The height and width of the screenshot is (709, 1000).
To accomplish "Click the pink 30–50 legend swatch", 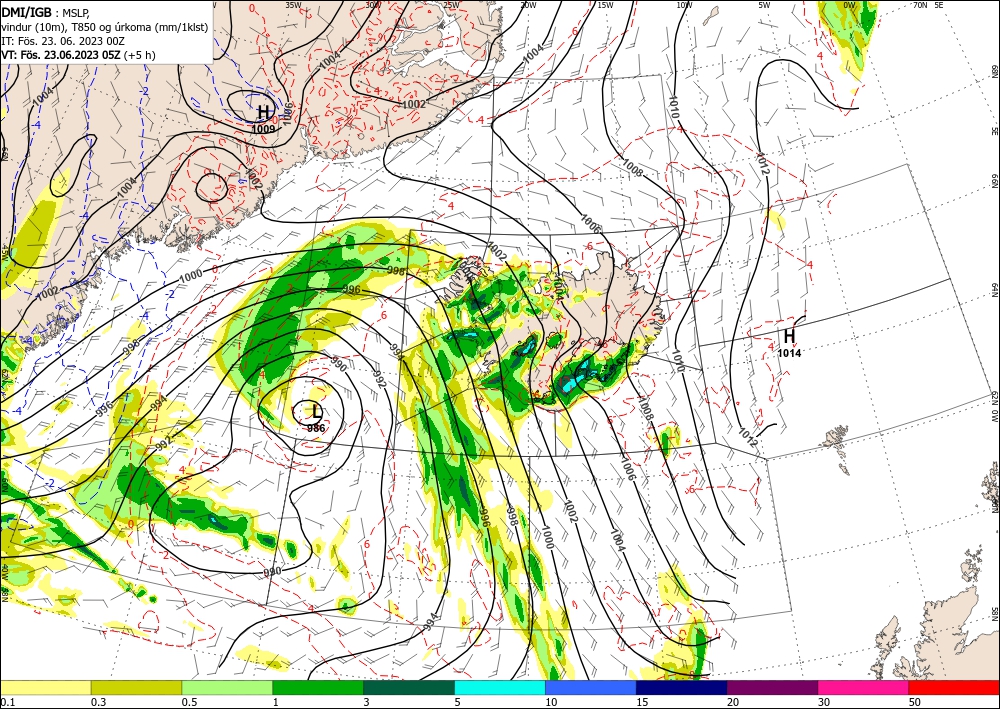I will 864,687.
